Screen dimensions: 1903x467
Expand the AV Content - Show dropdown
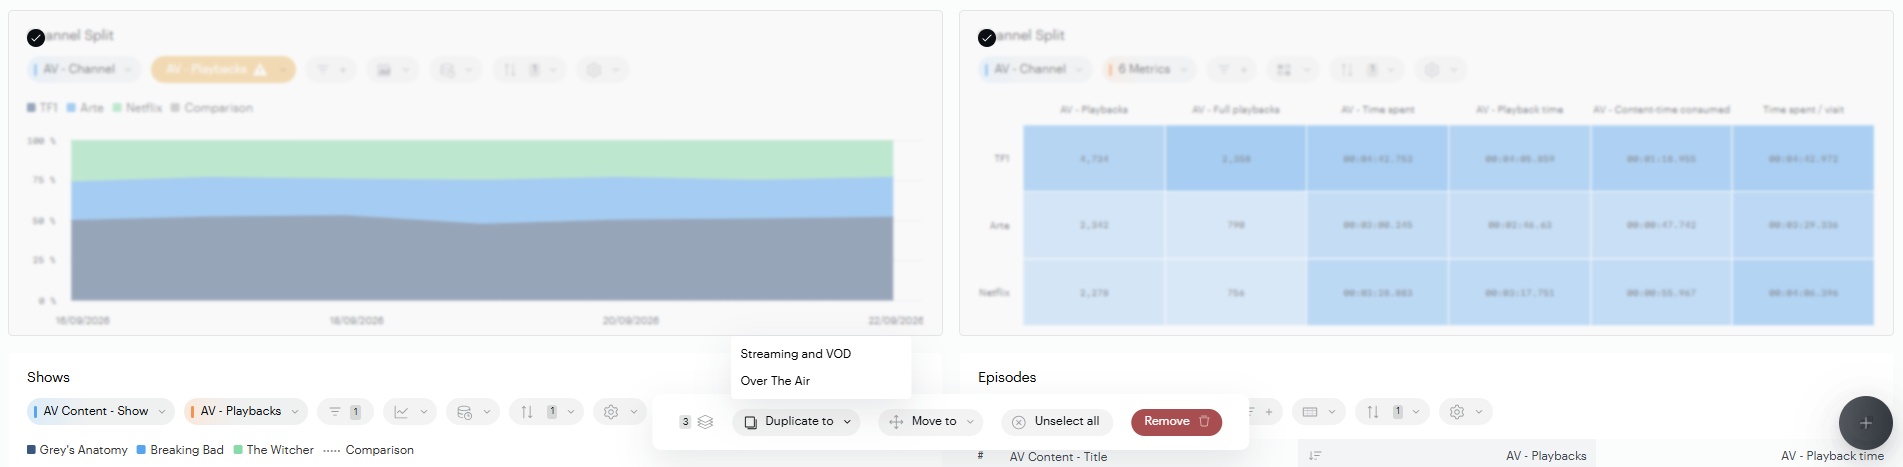tap(100, 411)
